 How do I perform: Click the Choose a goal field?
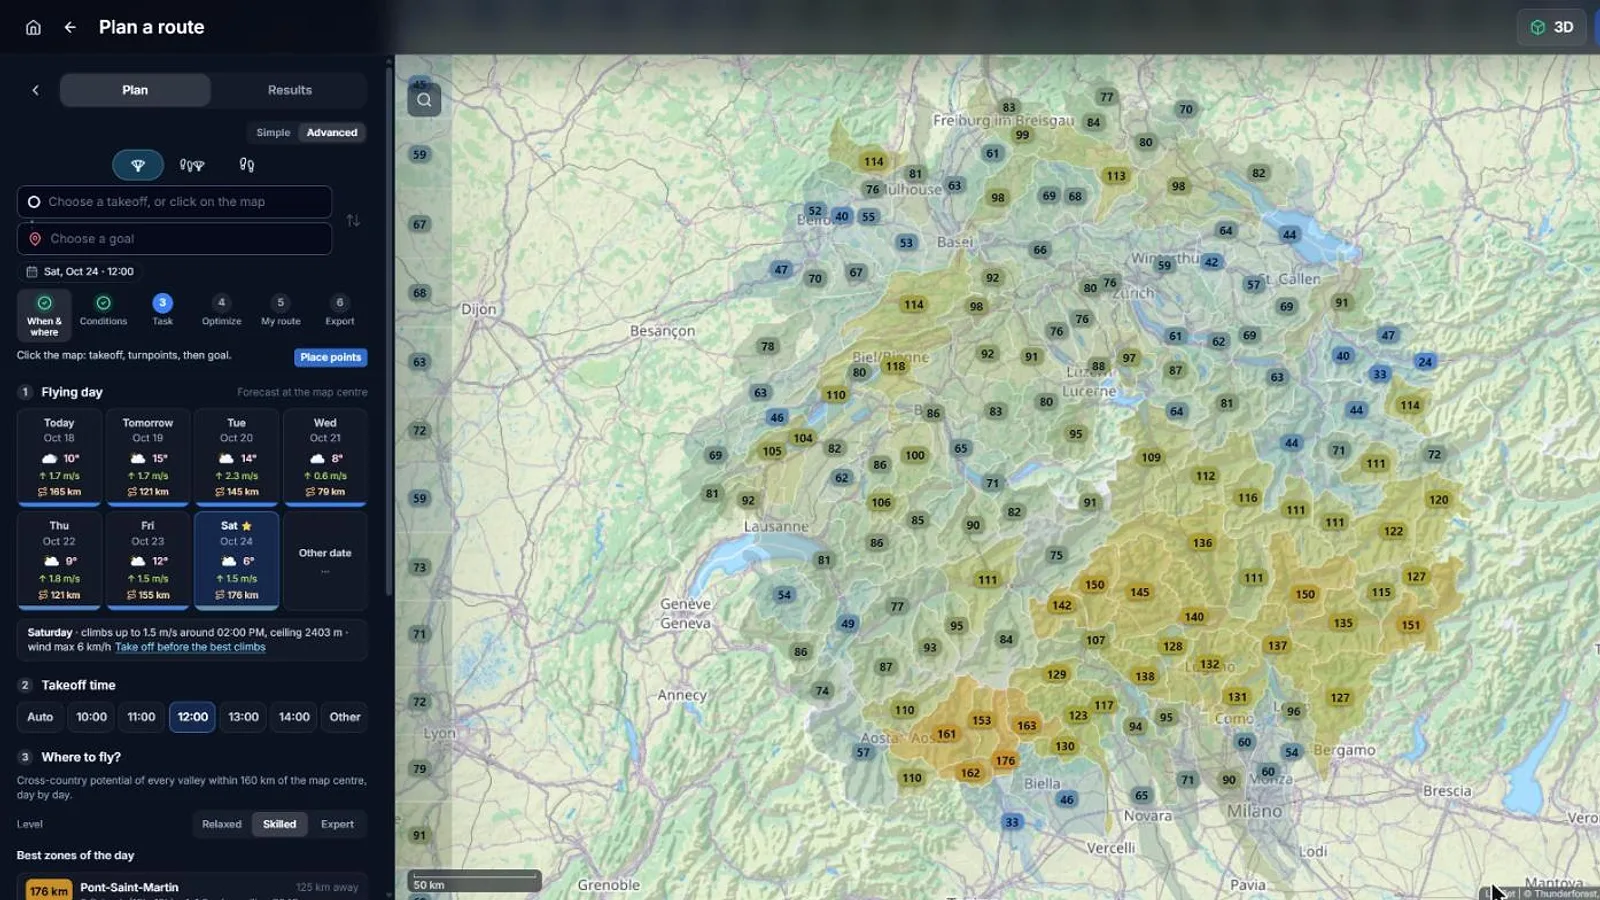tap(174, 239)
